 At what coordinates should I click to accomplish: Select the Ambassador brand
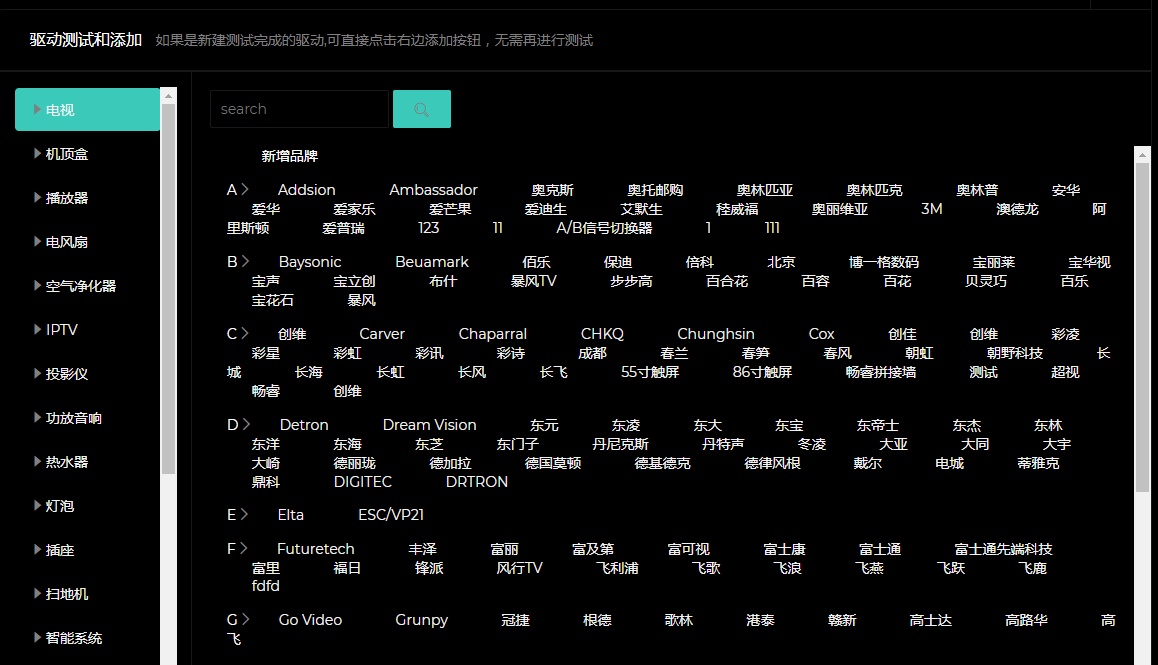434,190
